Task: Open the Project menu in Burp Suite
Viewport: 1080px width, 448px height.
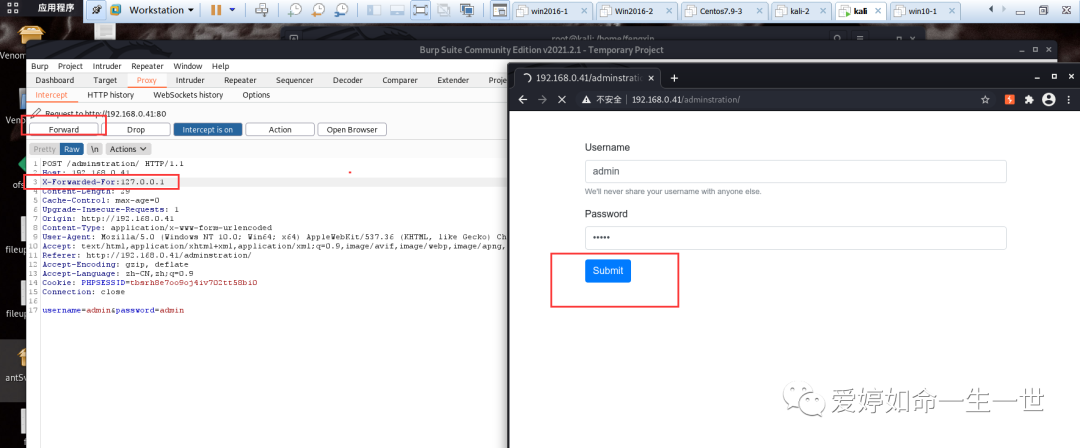Action: pos(70,66)
